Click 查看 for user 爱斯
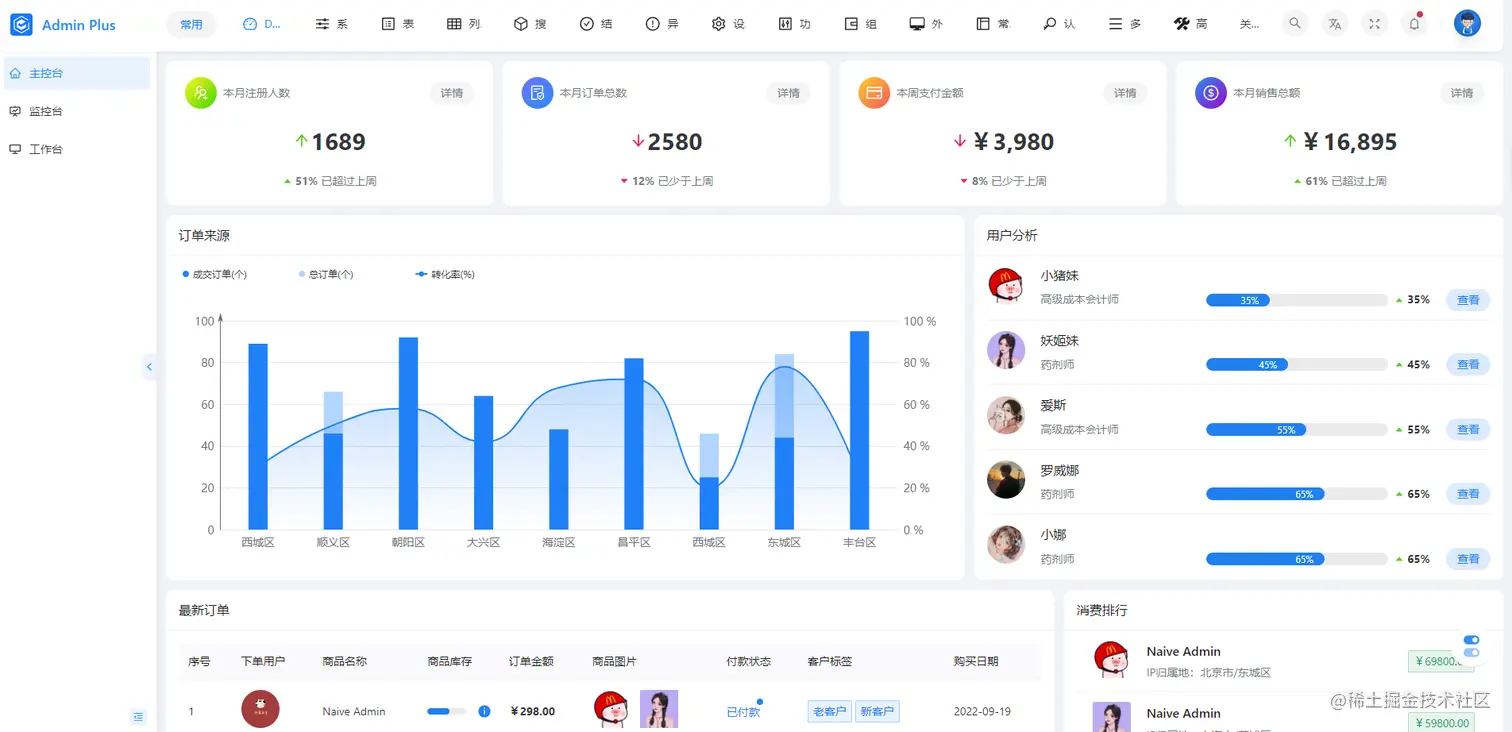This screenshot has width=1512, height=732. (1468, 429)
